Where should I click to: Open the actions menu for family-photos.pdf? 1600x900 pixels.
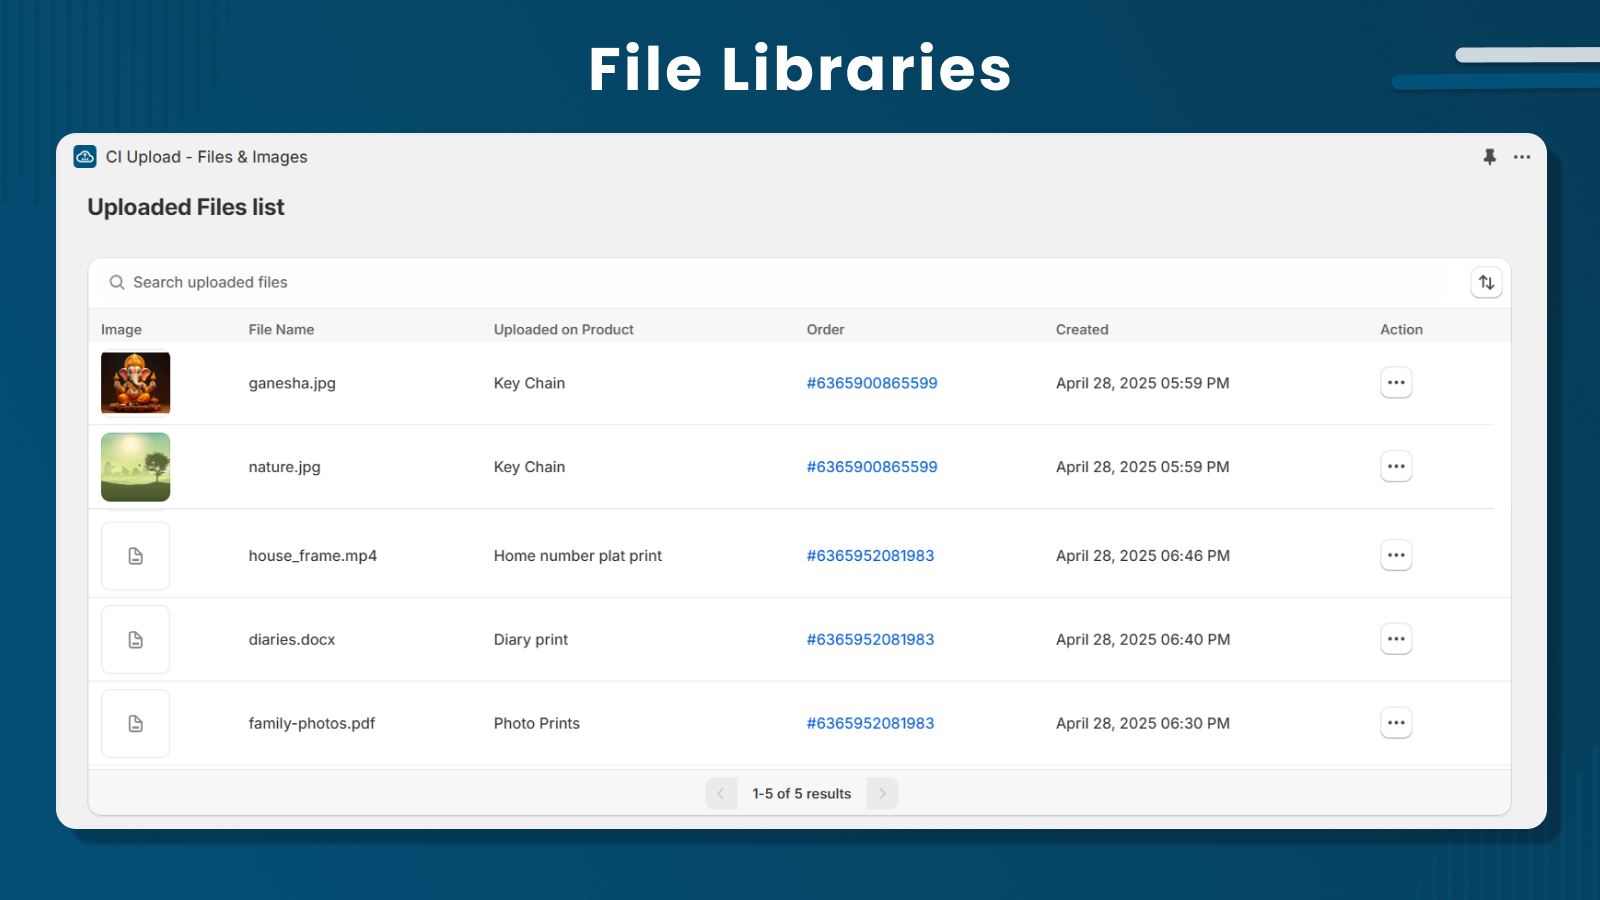click(x=1396, y=722)
